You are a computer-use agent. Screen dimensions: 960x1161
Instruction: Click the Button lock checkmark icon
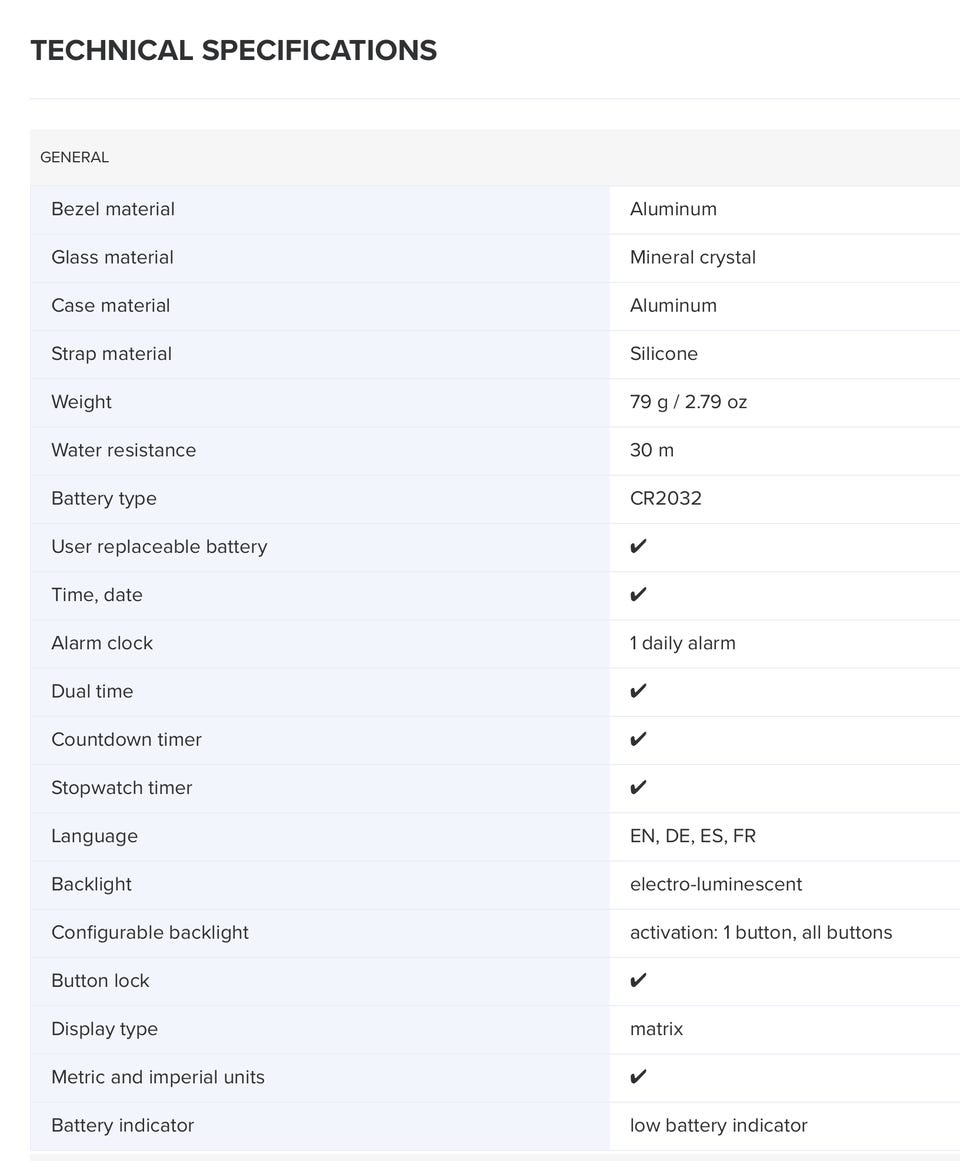[x=638, y=980]
